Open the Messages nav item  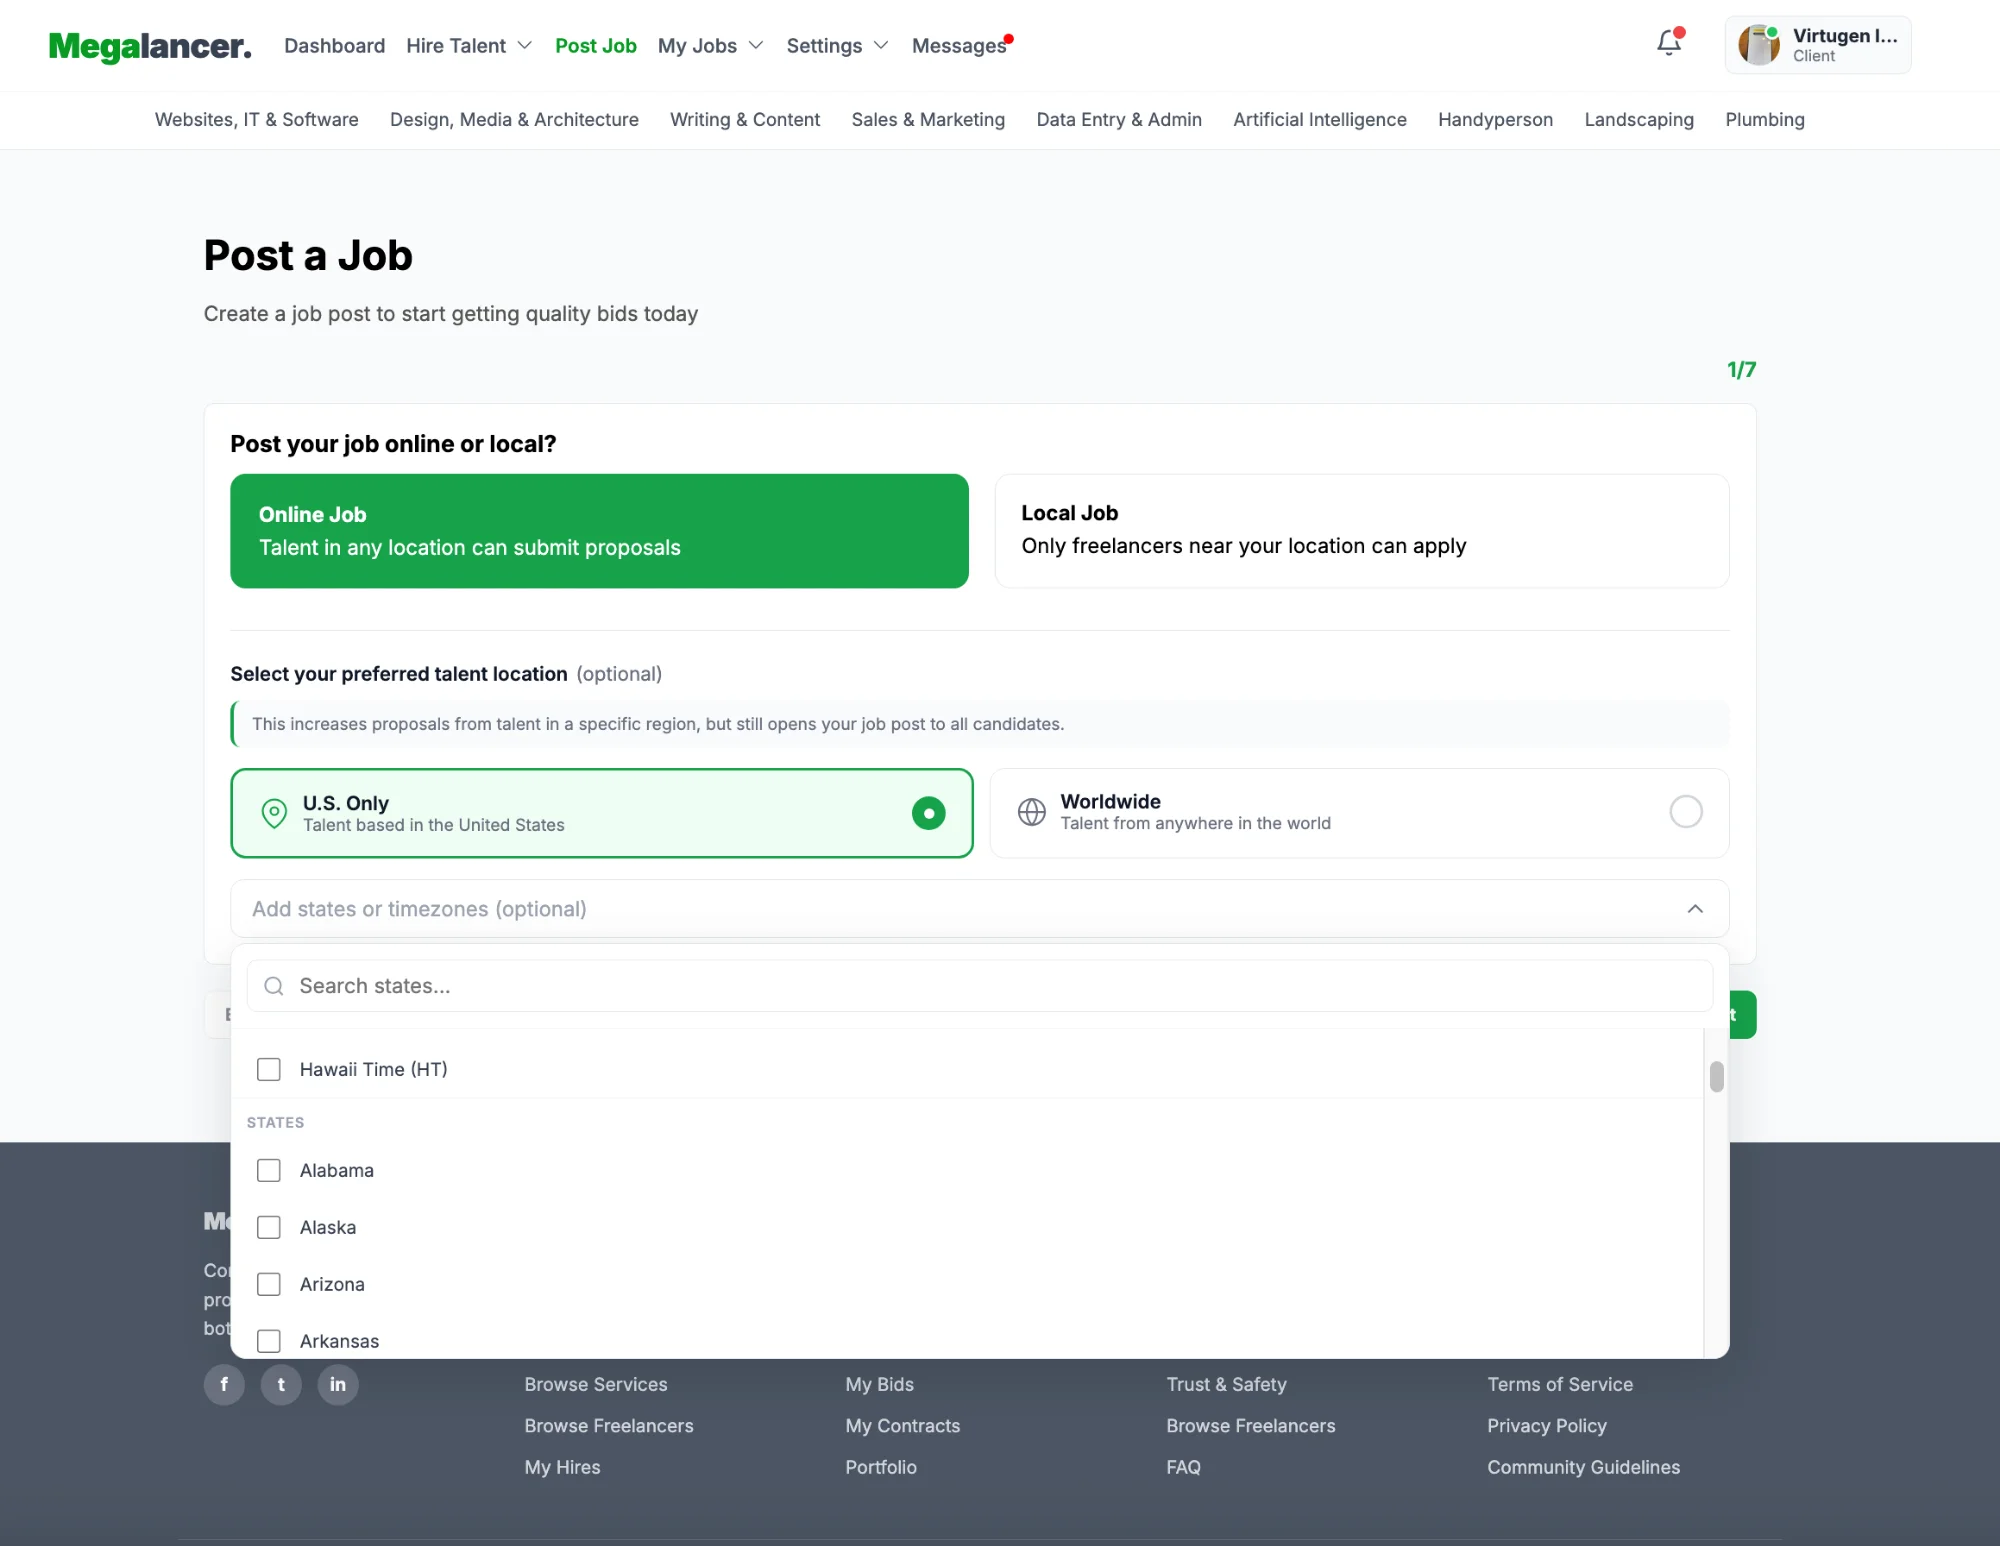(958, 46)
